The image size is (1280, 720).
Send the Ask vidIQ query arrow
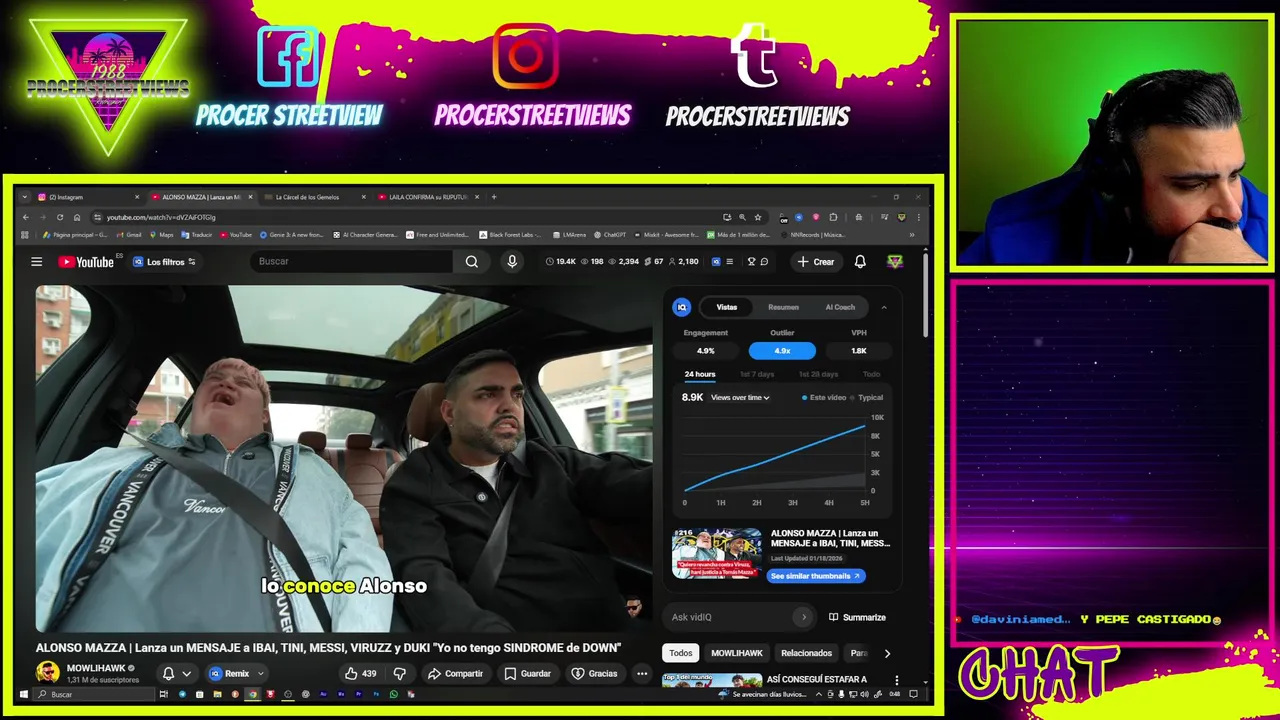pyautogui.click(x=803, y=617)
